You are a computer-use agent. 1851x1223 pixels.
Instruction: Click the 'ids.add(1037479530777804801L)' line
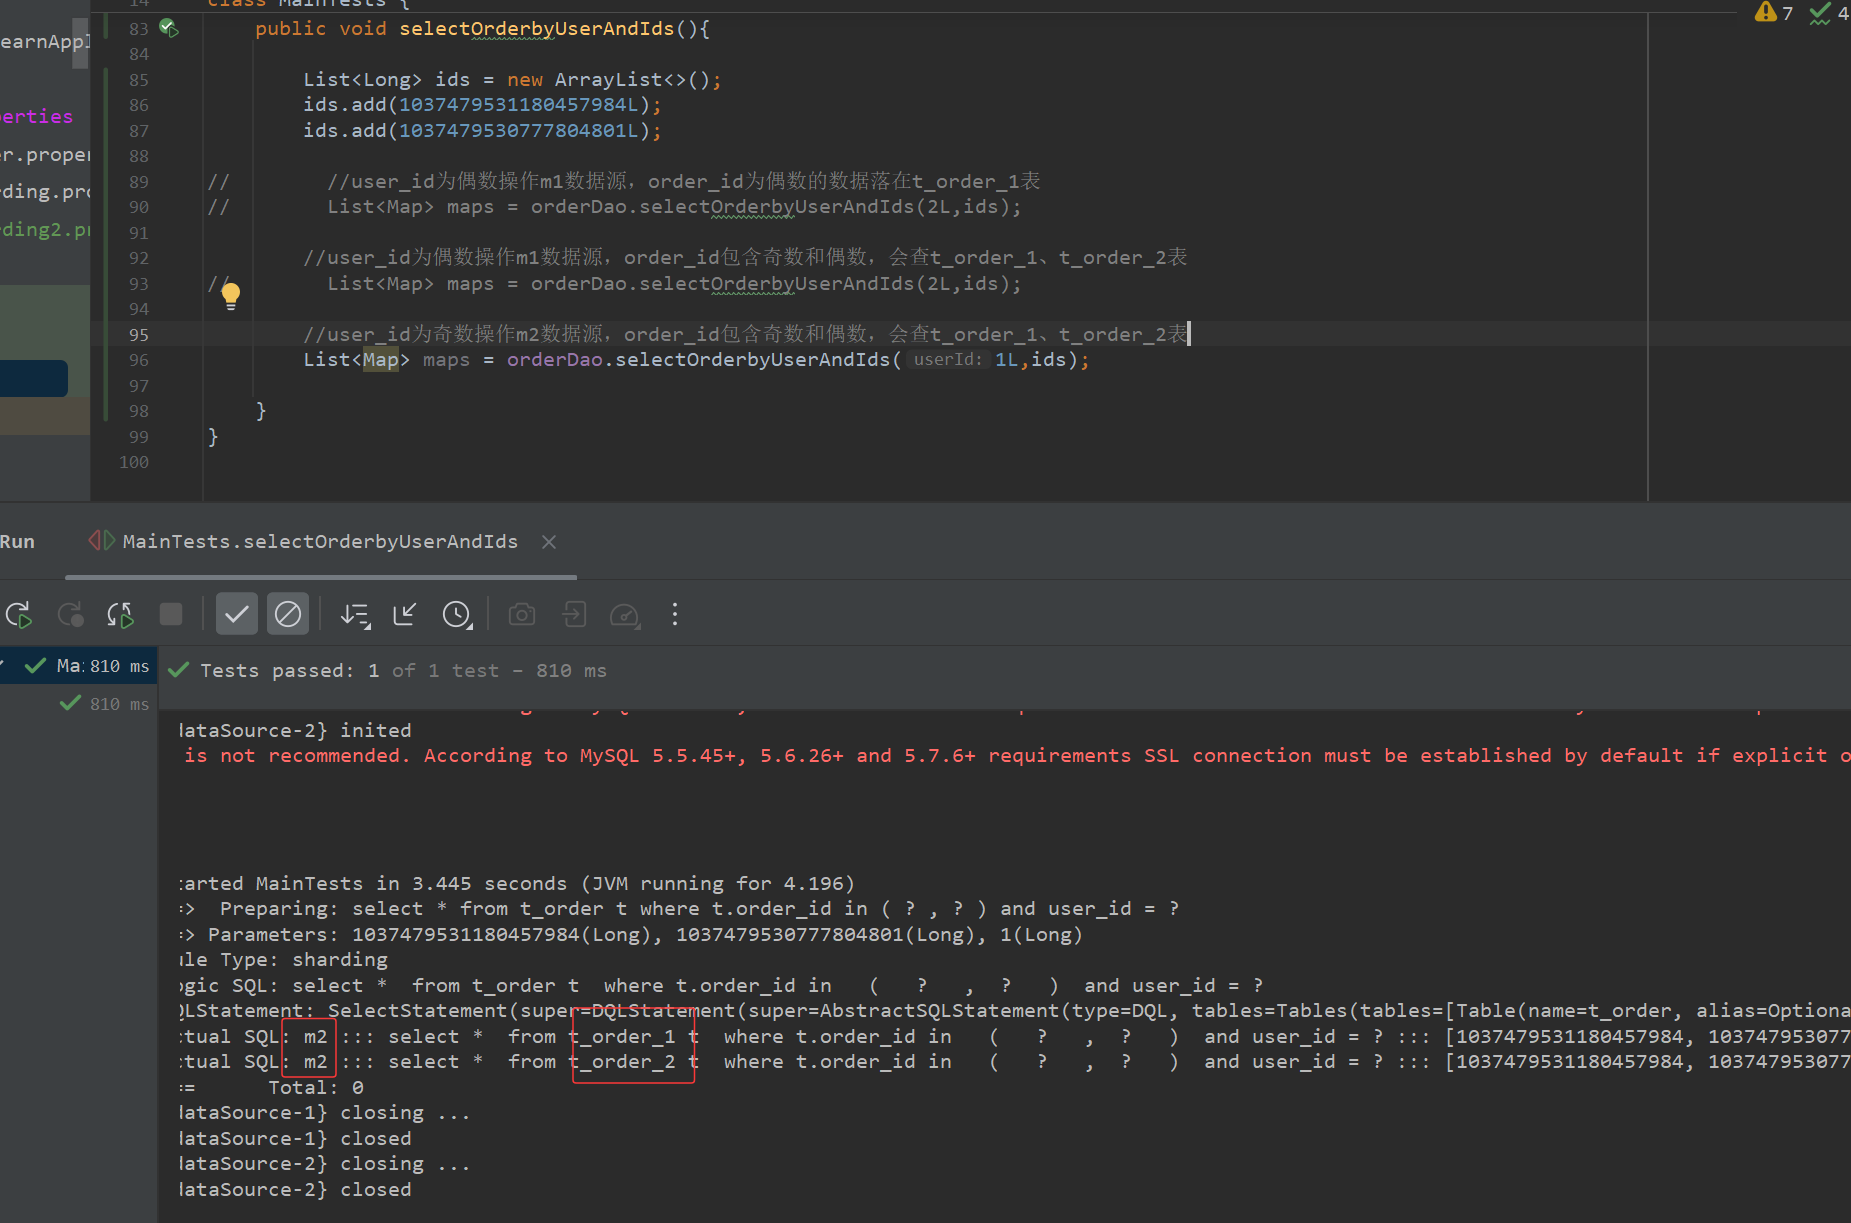(x=482, y=131)
